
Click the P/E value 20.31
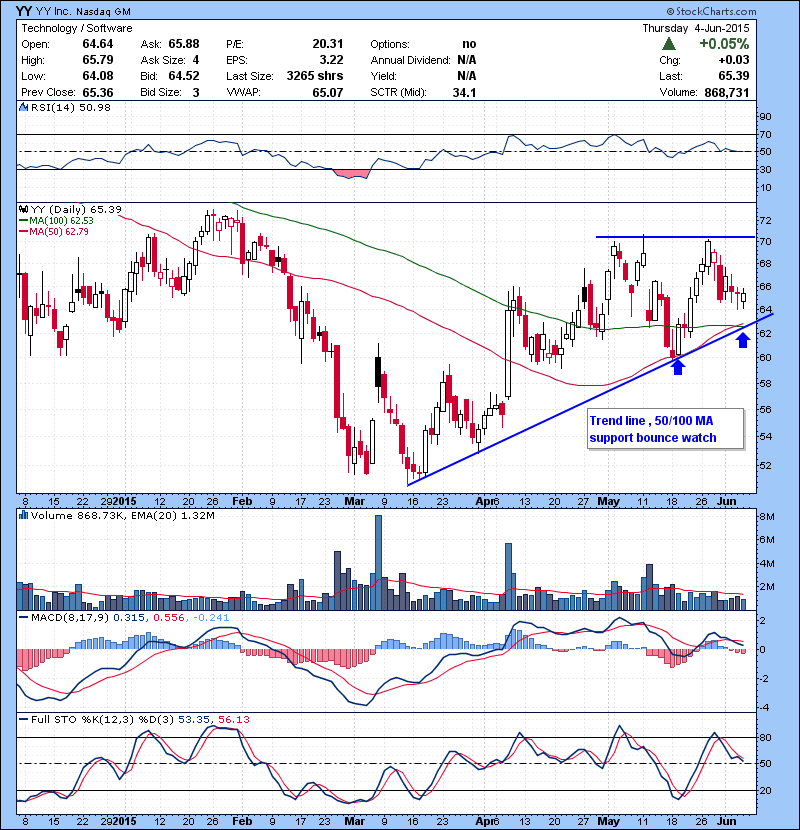point(328,44)
